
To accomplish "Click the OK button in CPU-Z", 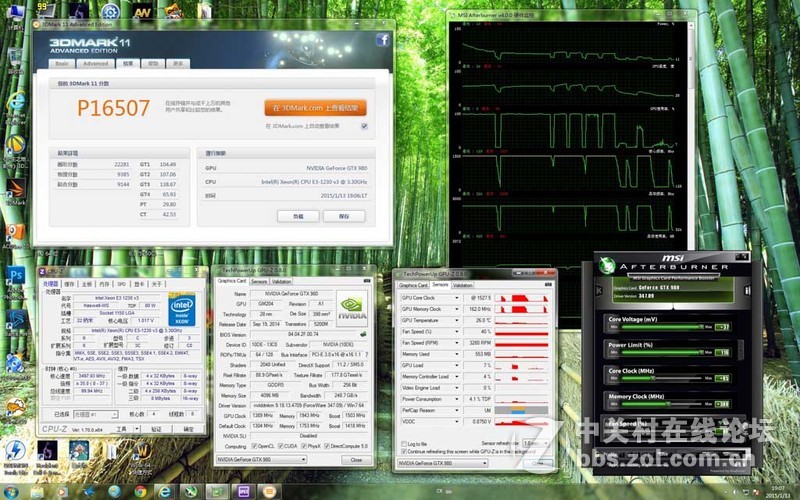I will point(188,429).
